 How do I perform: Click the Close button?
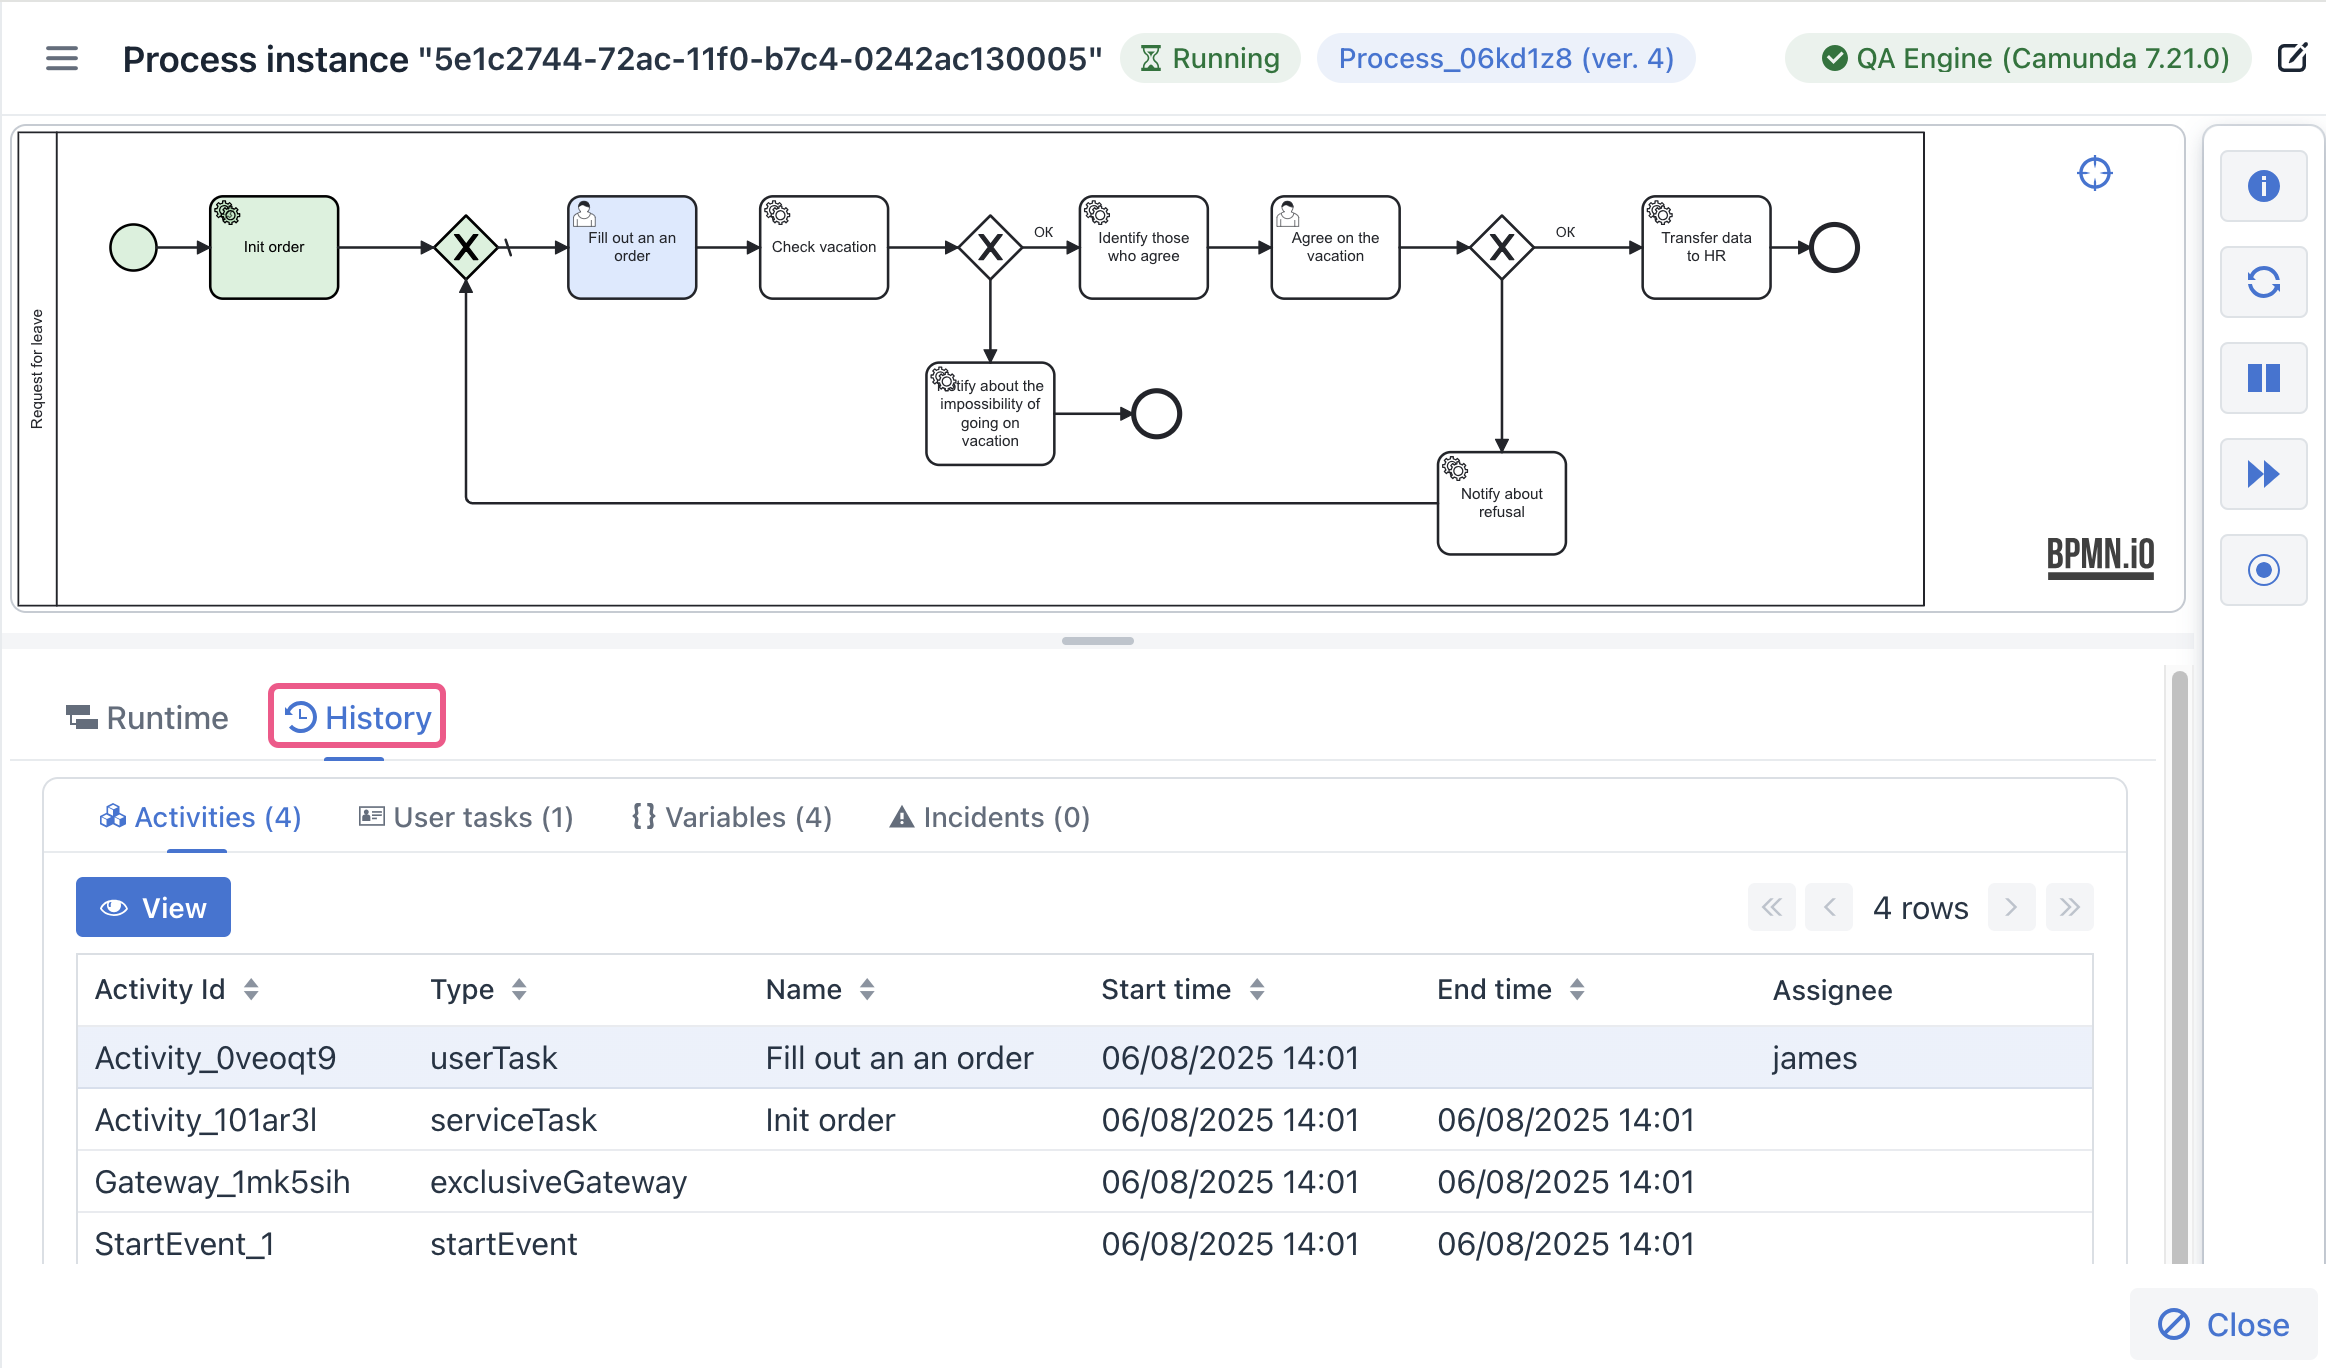[x=2224, y=1324]
